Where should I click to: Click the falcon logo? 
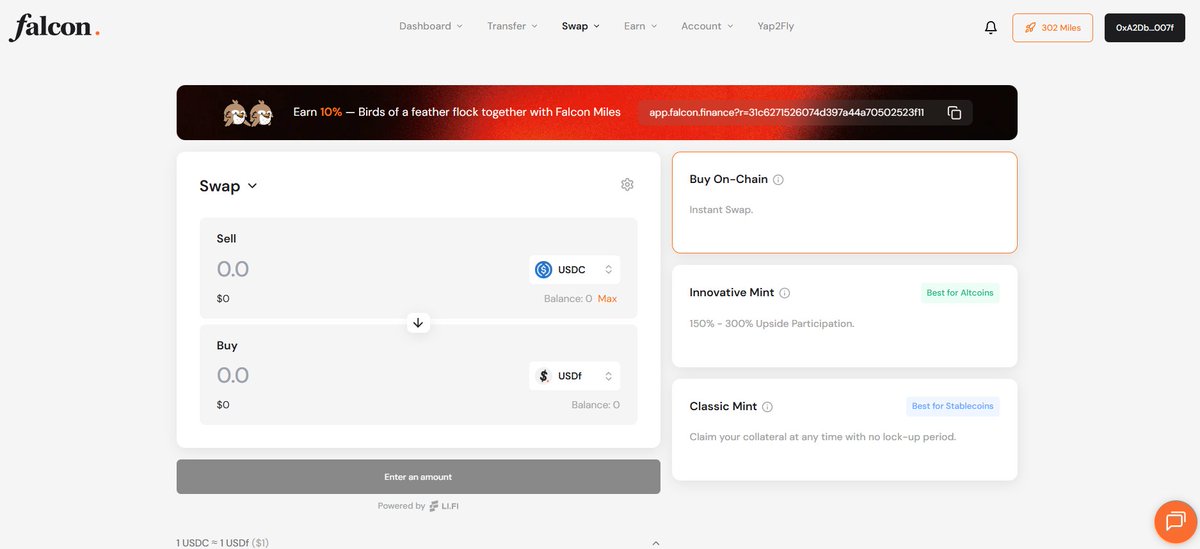coord(55,28)
